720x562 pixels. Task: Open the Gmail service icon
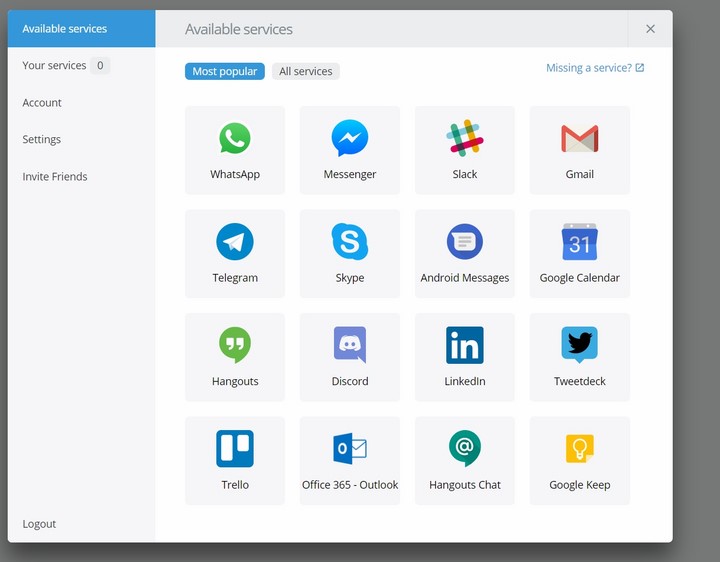tap(580, 140)
